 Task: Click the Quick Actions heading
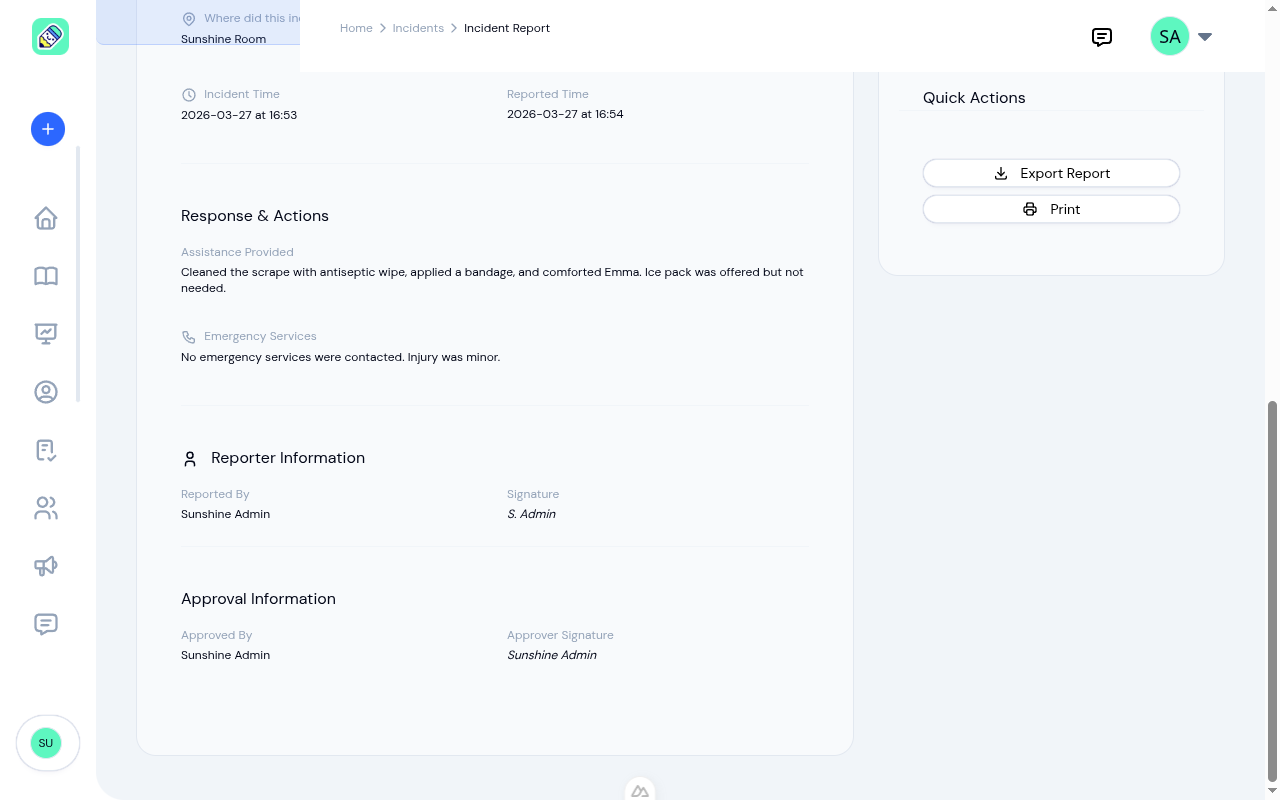pos(974,98)
